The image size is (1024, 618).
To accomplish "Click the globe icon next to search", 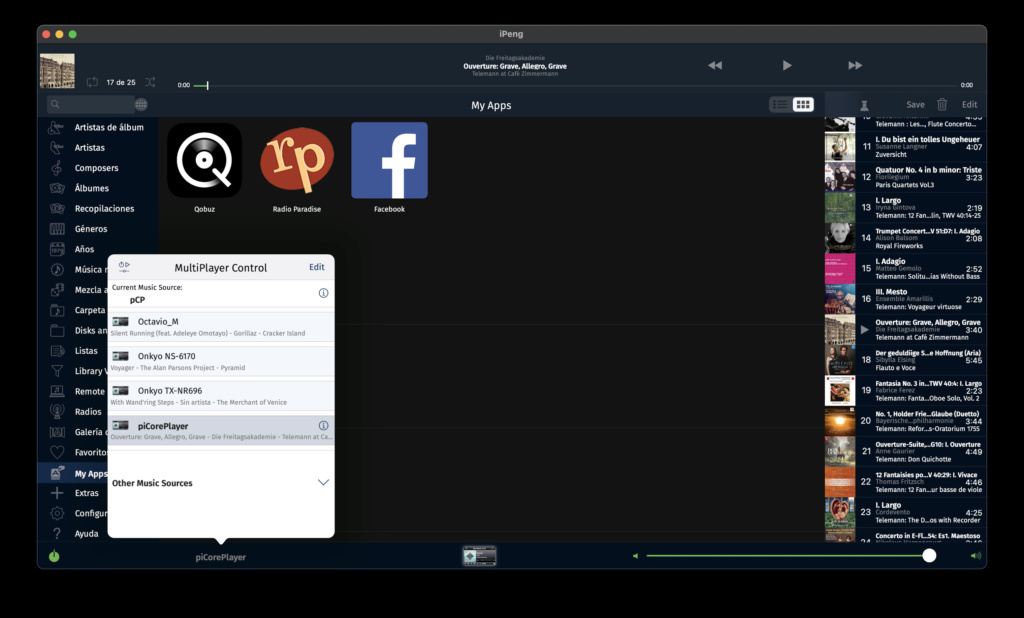I will [141, 105].
